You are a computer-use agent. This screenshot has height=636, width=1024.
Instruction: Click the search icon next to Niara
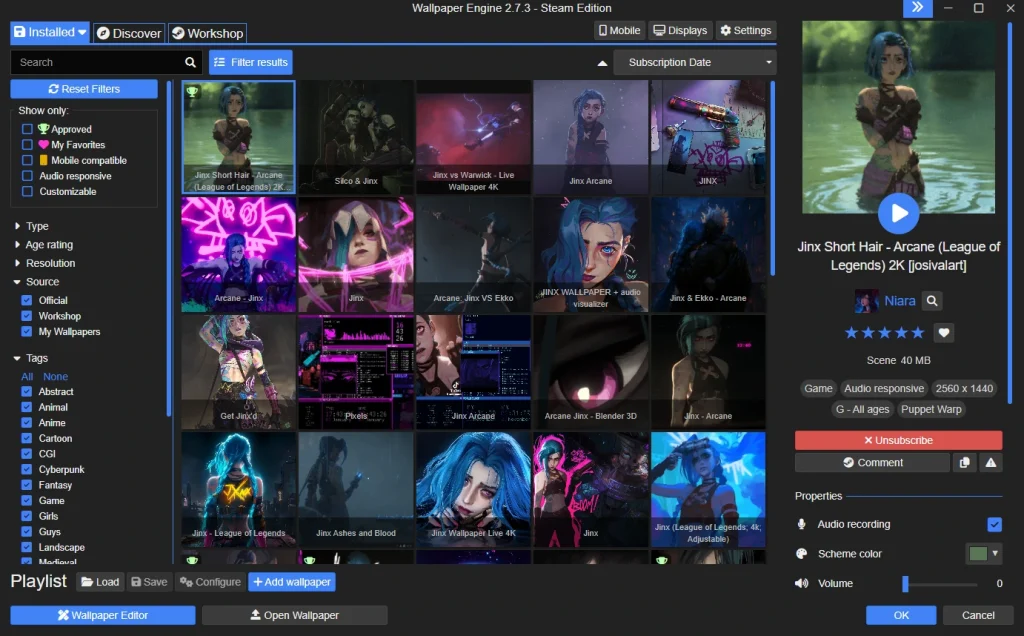932,301
